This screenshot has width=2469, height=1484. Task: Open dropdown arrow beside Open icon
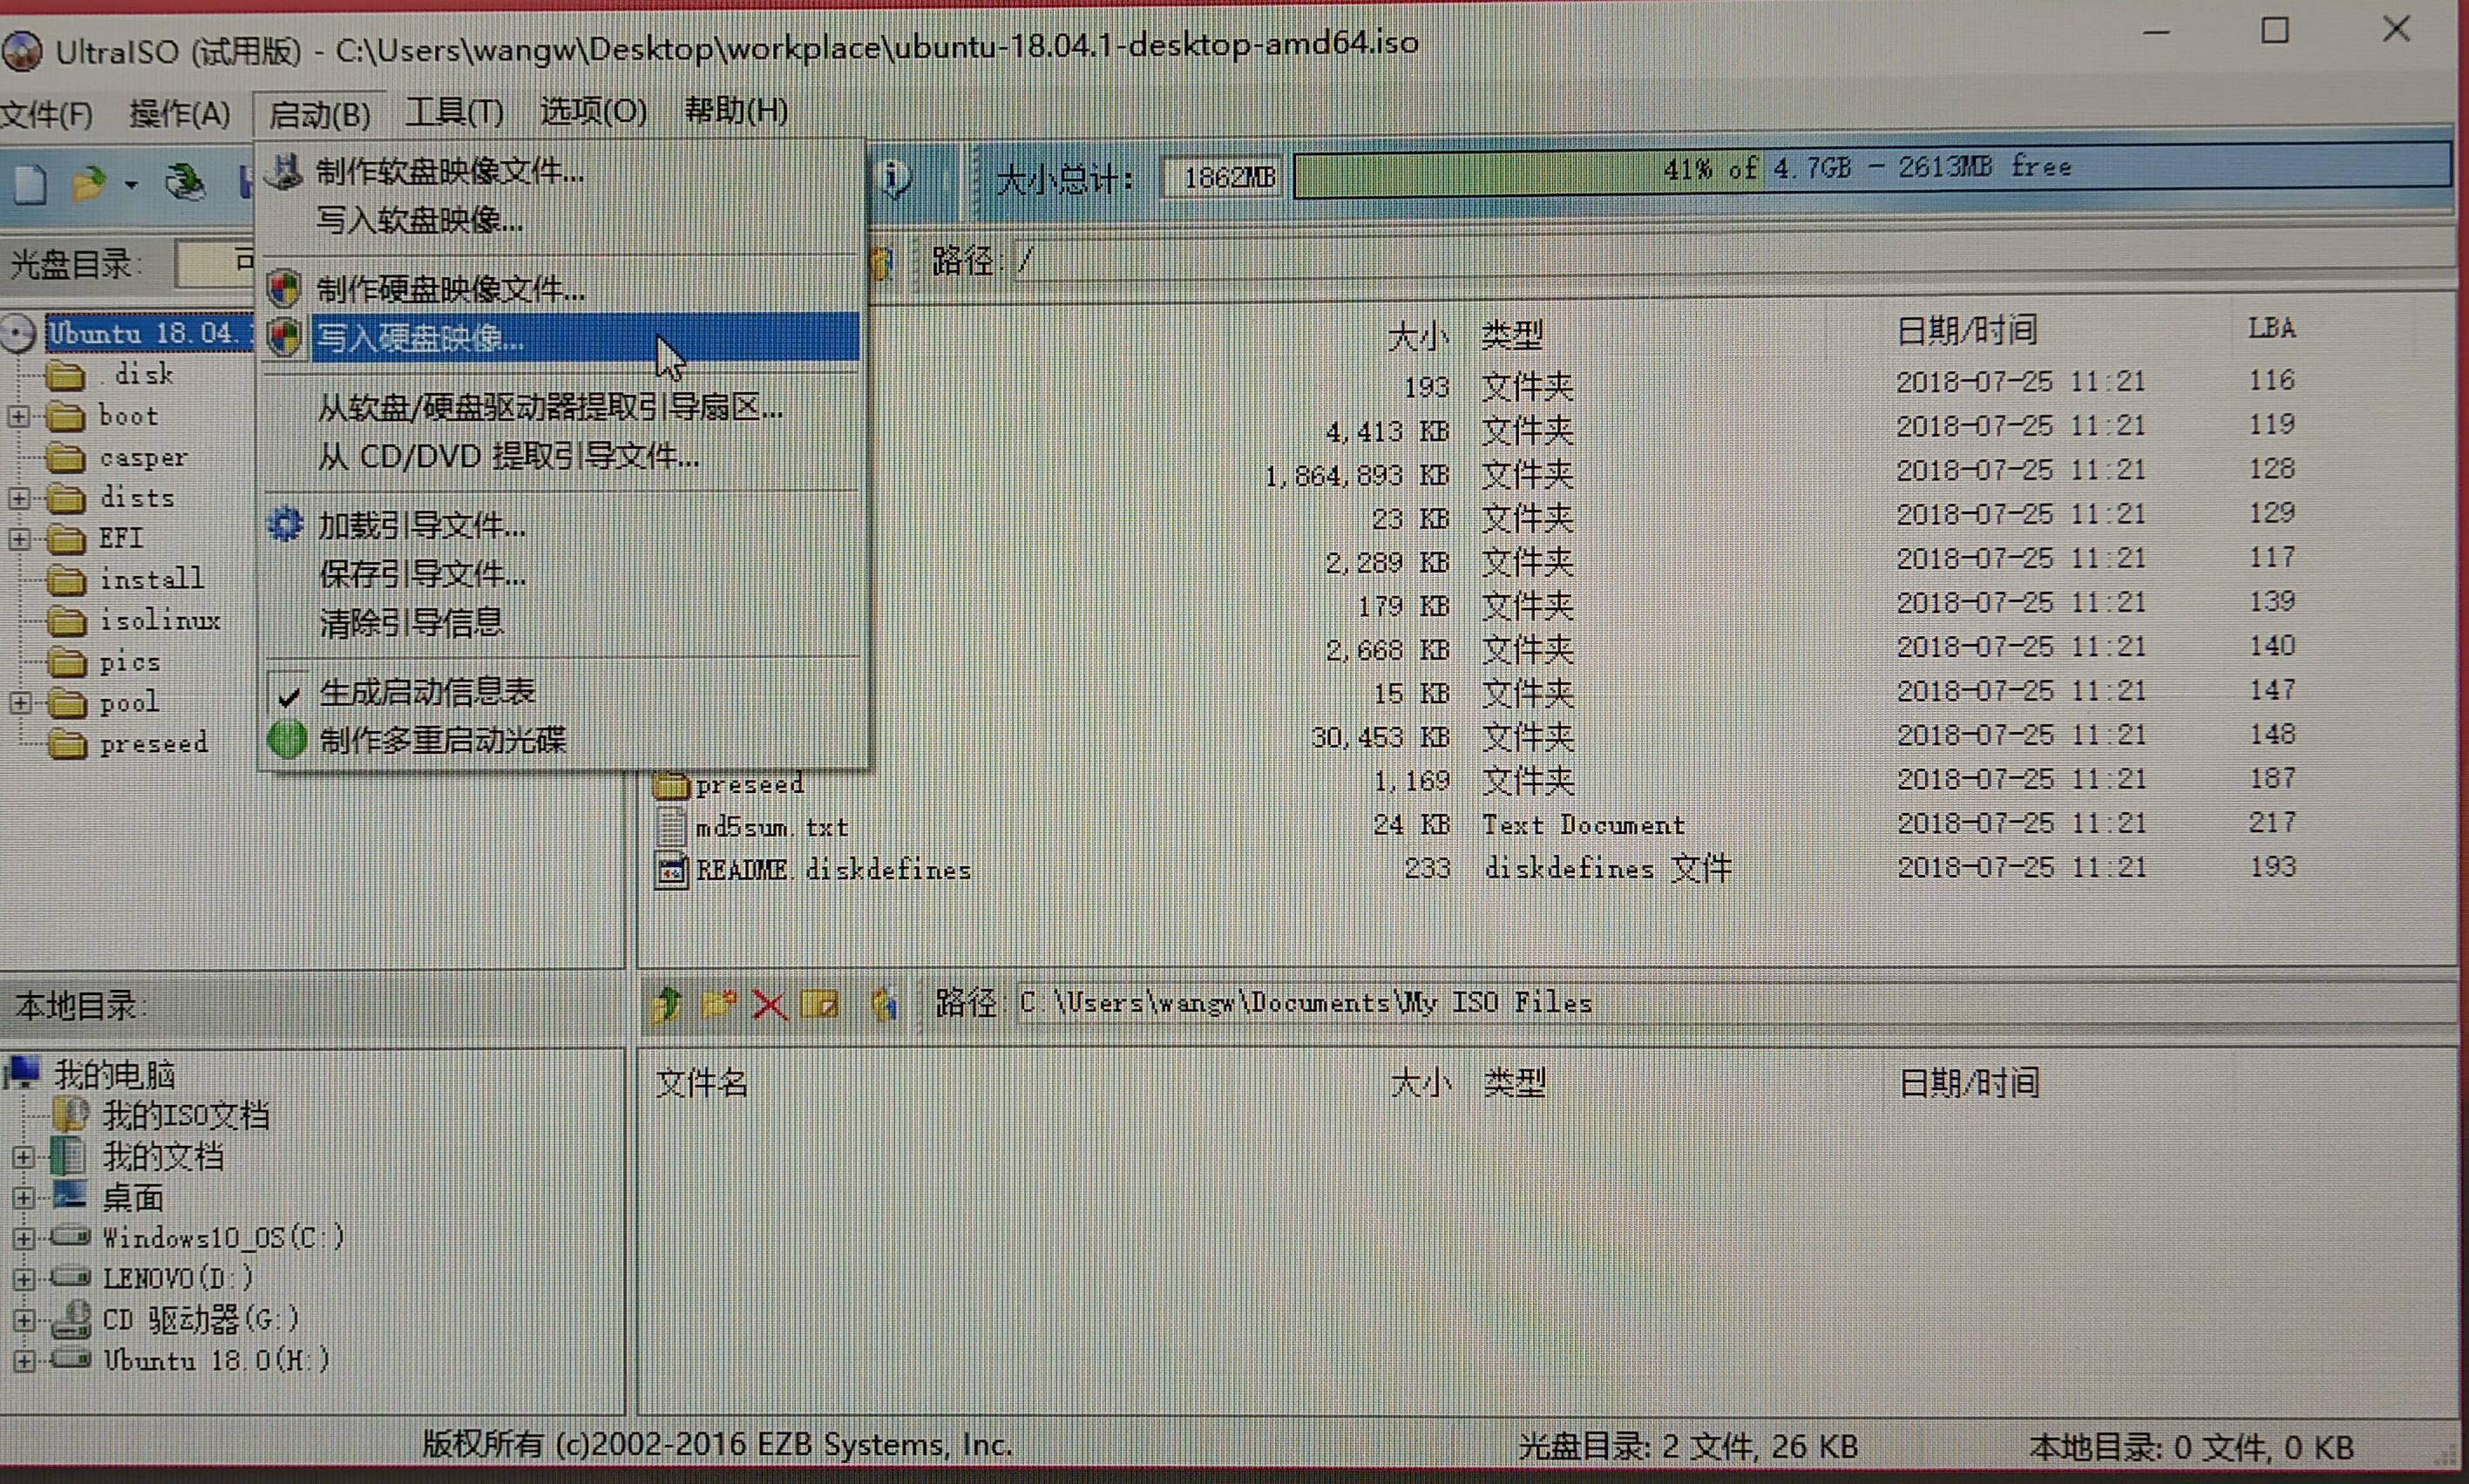[131, 185]
